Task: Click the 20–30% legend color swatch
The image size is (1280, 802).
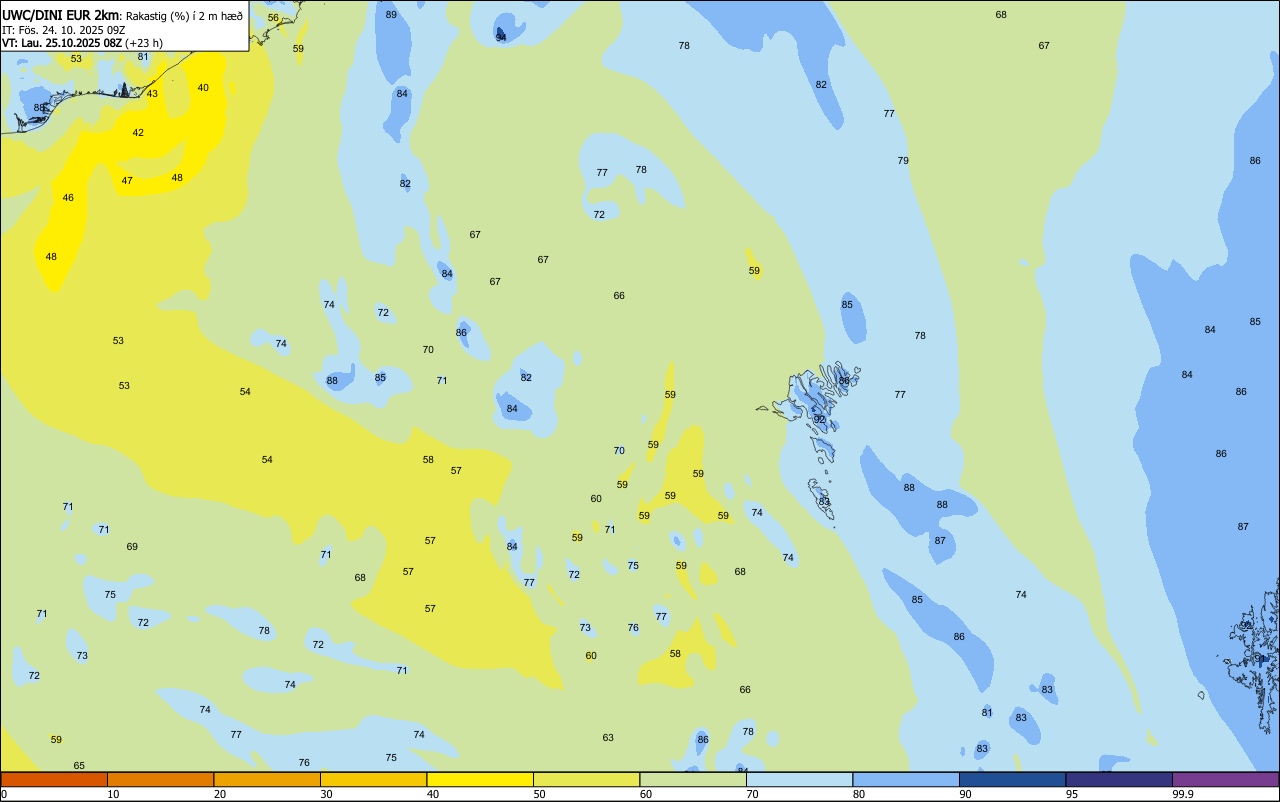Action: 267,779
